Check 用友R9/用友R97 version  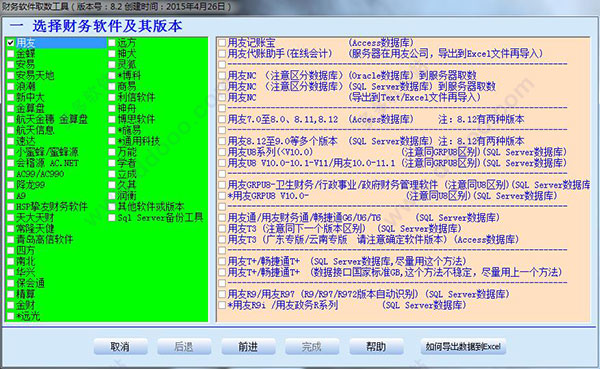[x=222, y=294]
